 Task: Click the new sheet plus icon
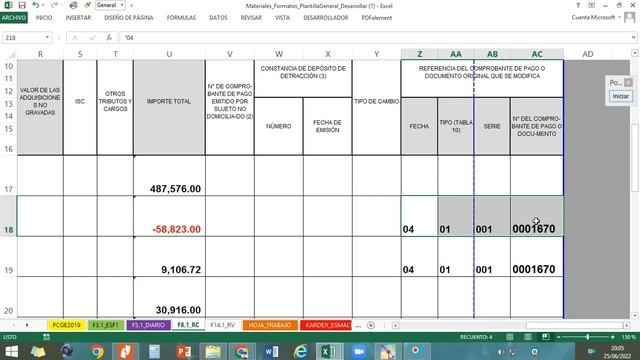point(371,325)
